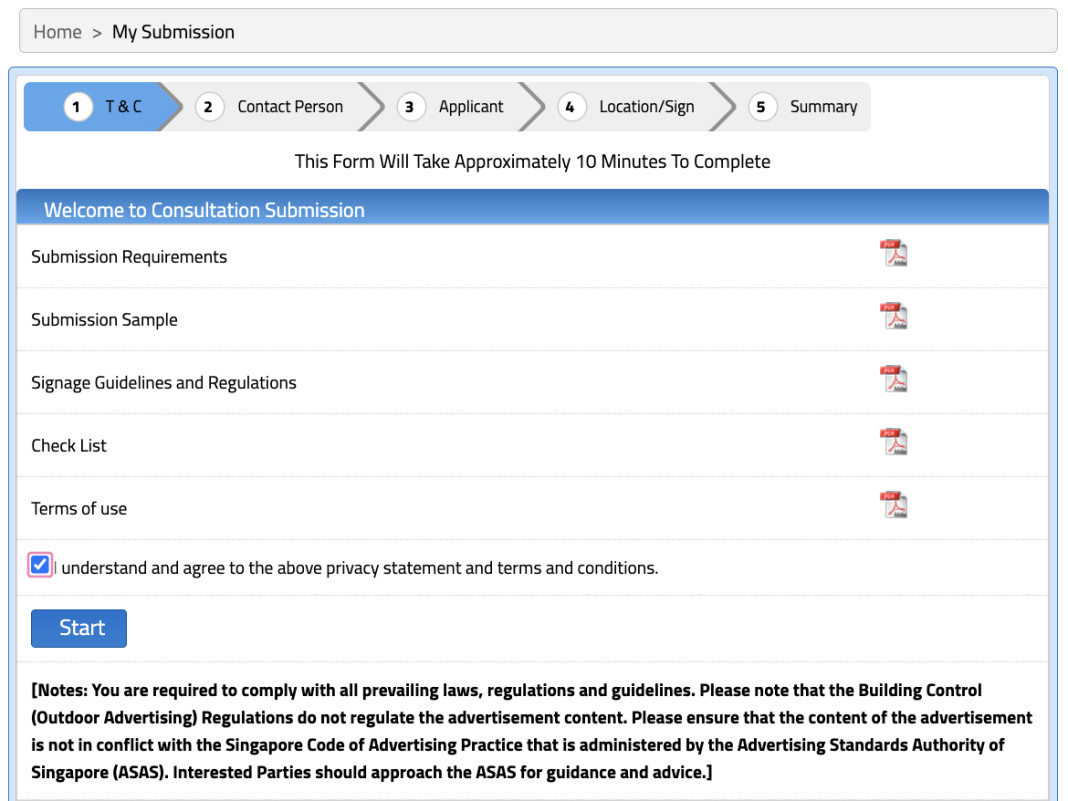
Task: Click the privacy statement agreement label text
Action: pos(359,568)
